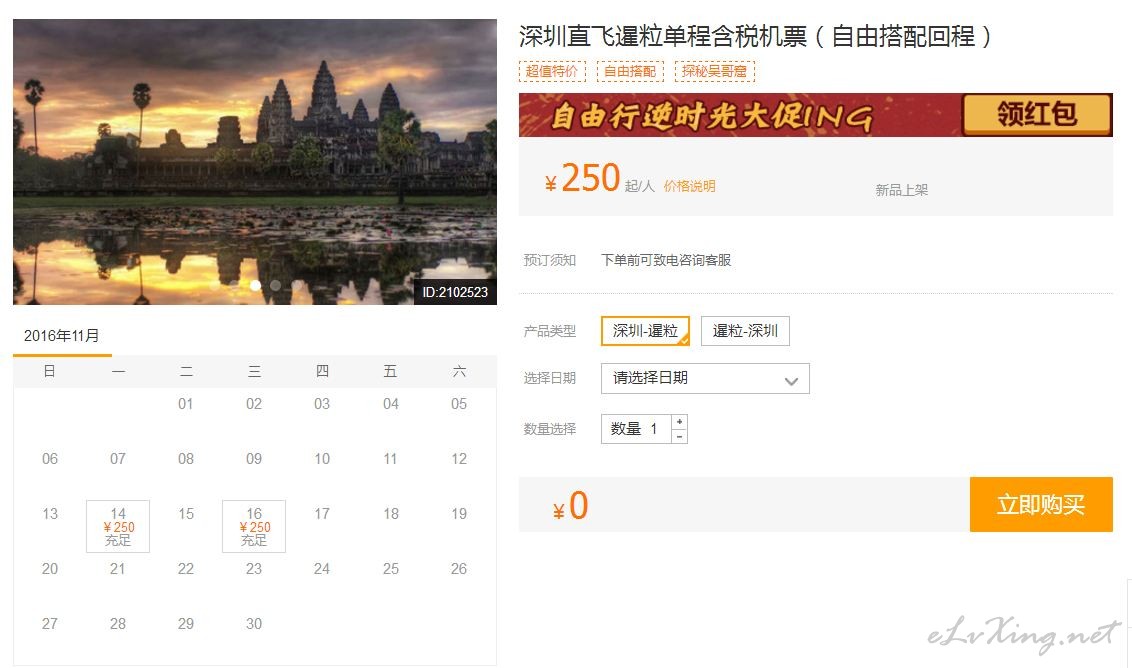Click the ¥250 起/人 starting price

599,178
